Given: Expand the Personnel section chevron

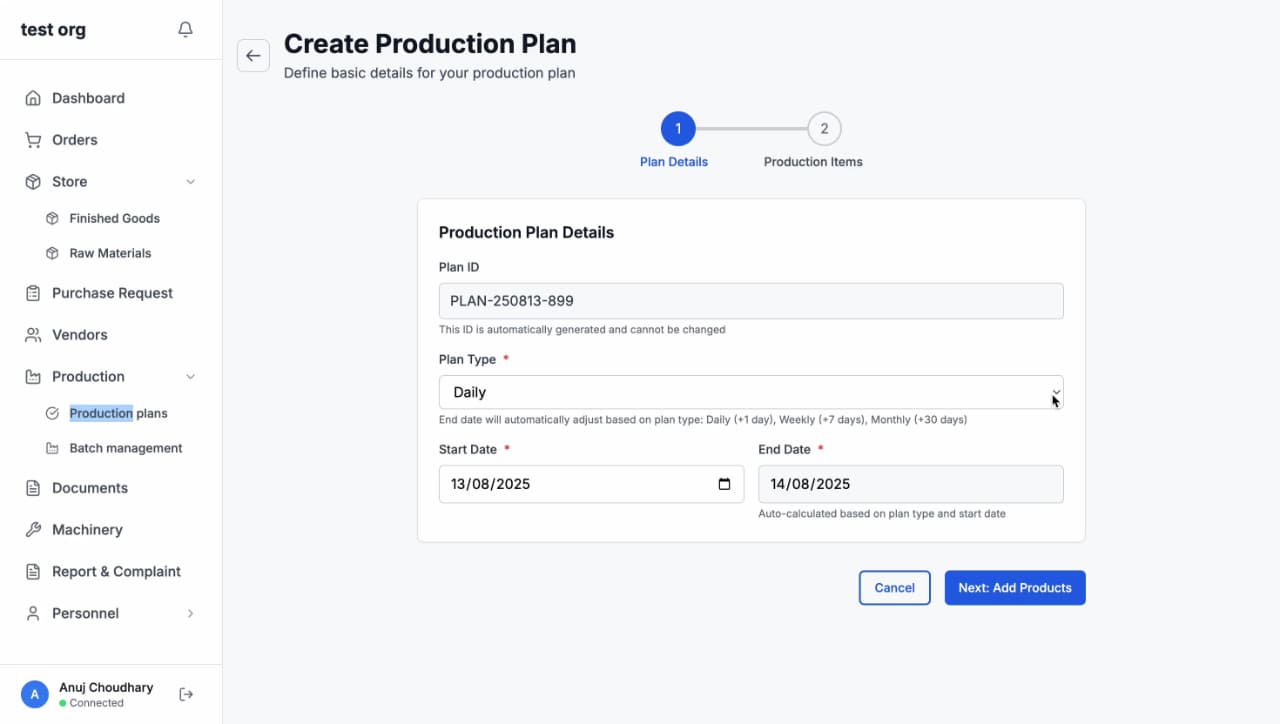Looking at the screenshot, I should (x=191, y=613).
